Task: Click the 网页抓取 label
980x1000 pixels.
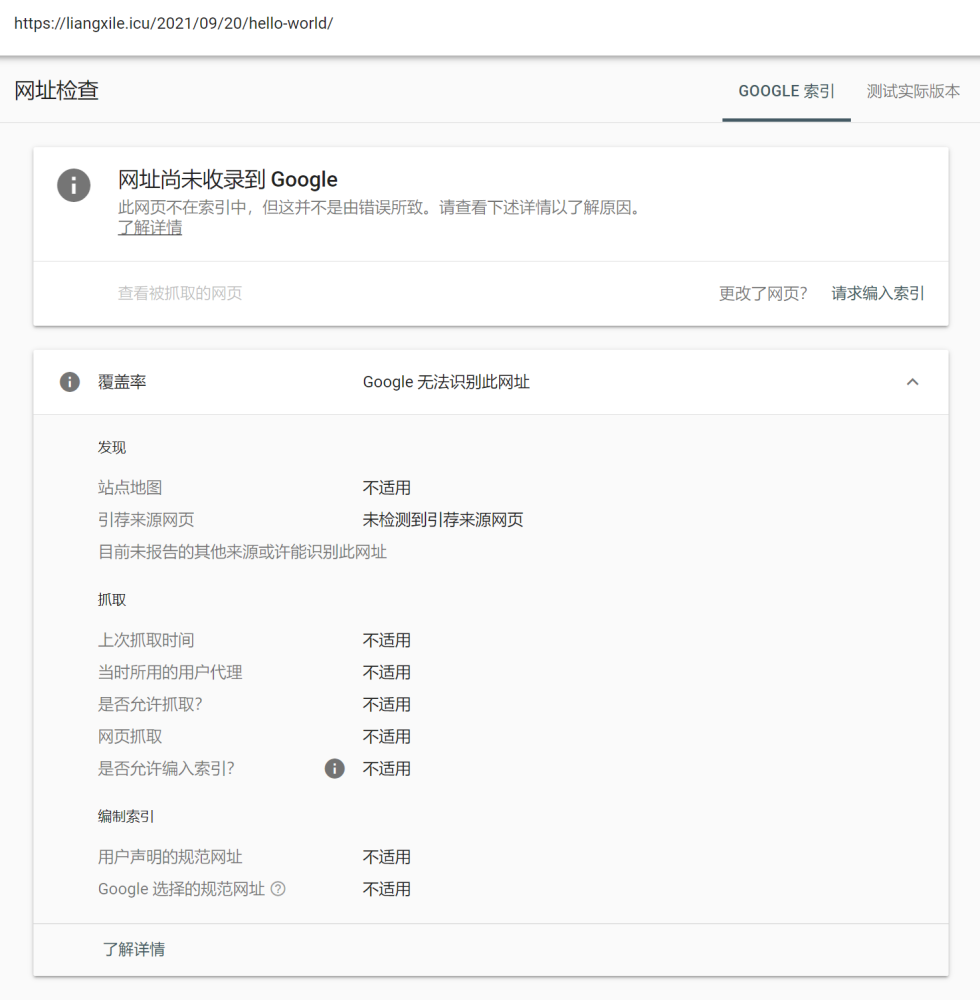Action: pos(130,737)
